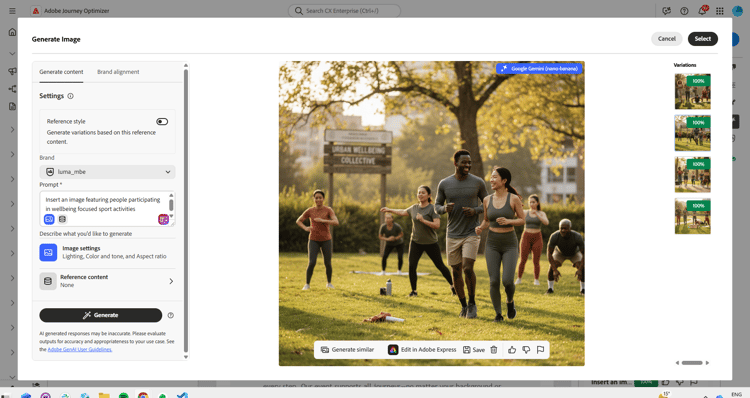The image size is (750, 398).
Task: Save the generated image
Action: tap(474, 350)
